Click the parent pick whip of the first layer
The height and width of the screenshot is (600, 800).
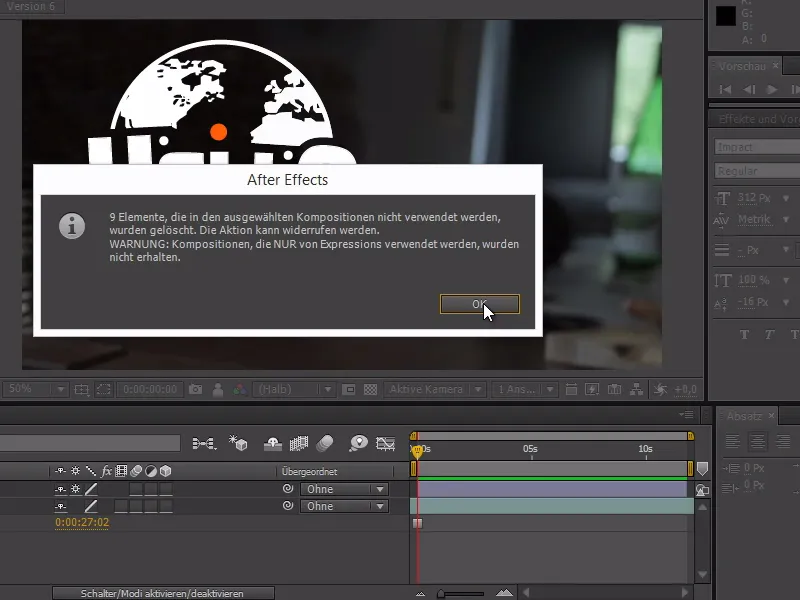(x=287, y=490)
